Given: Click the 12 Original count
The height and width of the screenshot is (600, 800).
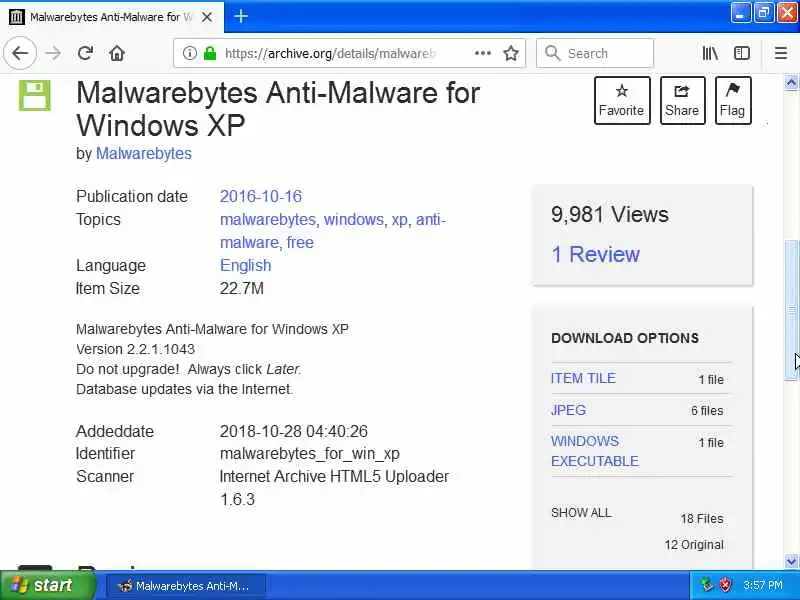Looking at the screenshot, I should click(694, 545).
